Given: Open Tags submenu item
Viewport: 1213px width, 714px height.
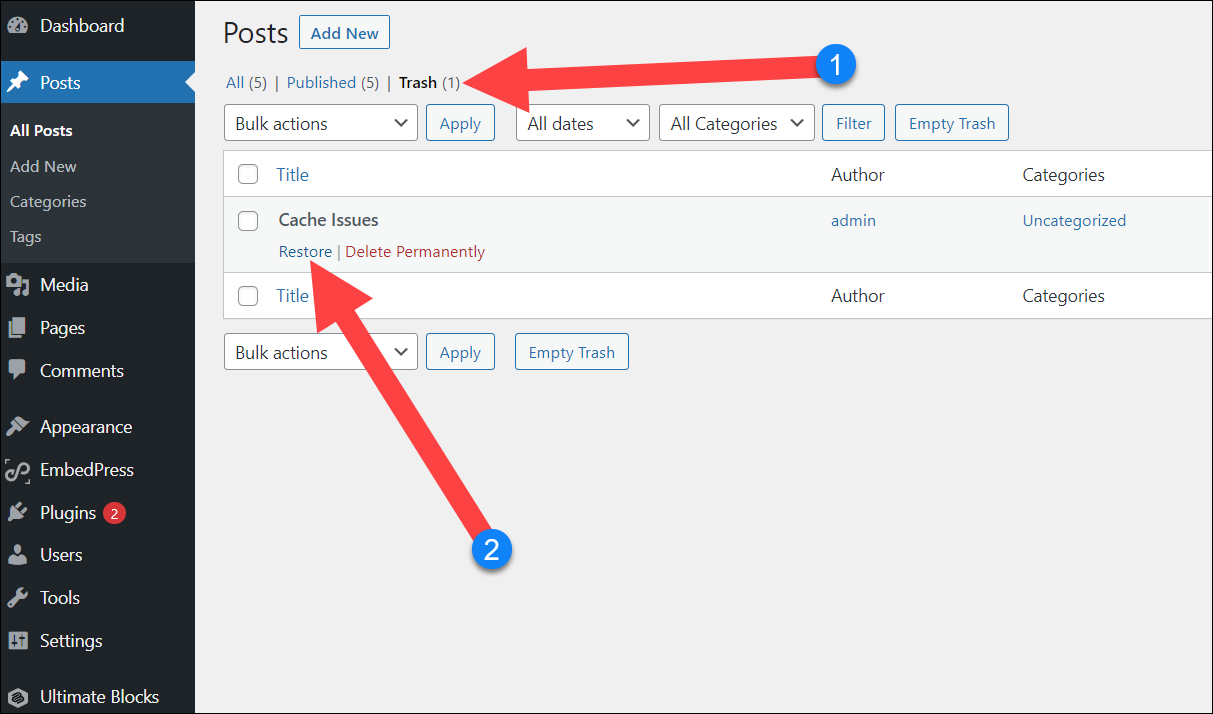Looking at the screenshot, I should point(26,237).
